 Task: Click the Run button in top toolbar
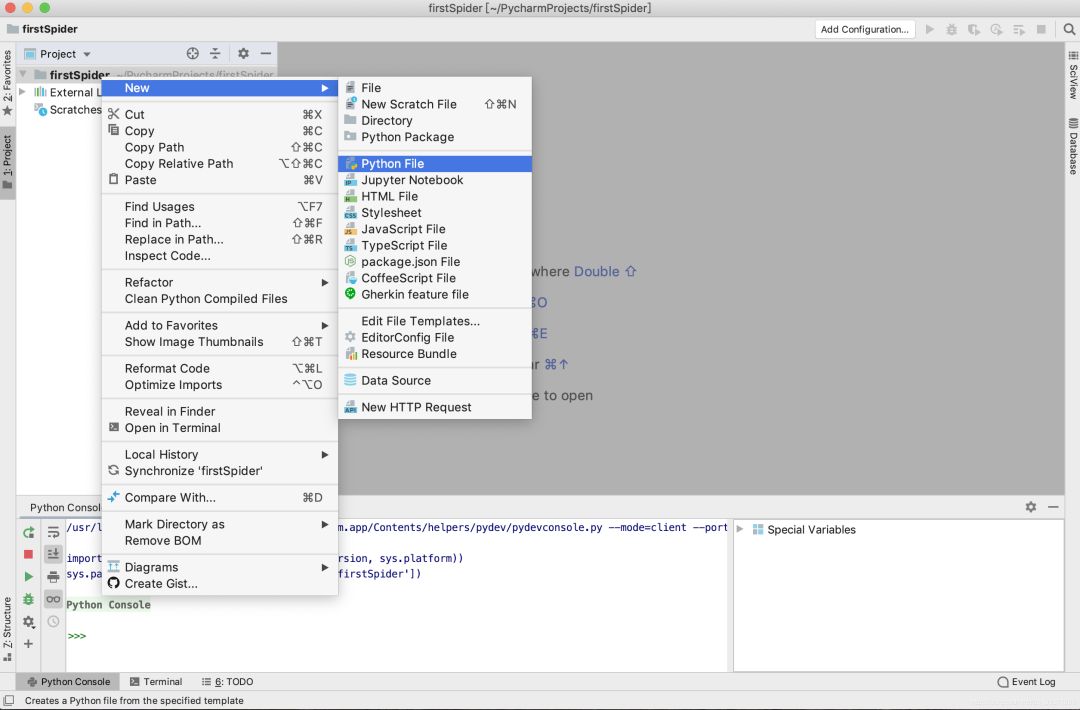[x=930, y=29]
